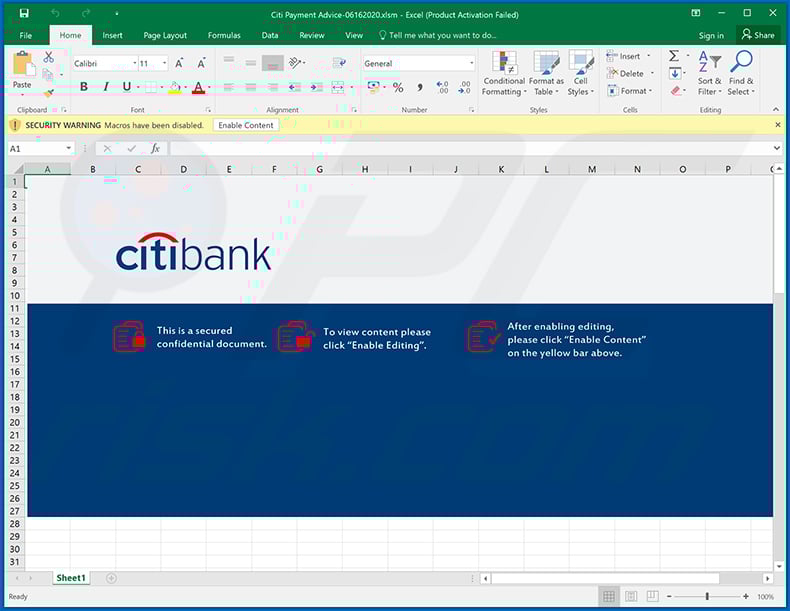Click the Orientation text angle icon
The width and height of the screenshot is (790, 611).
(295, 63)
